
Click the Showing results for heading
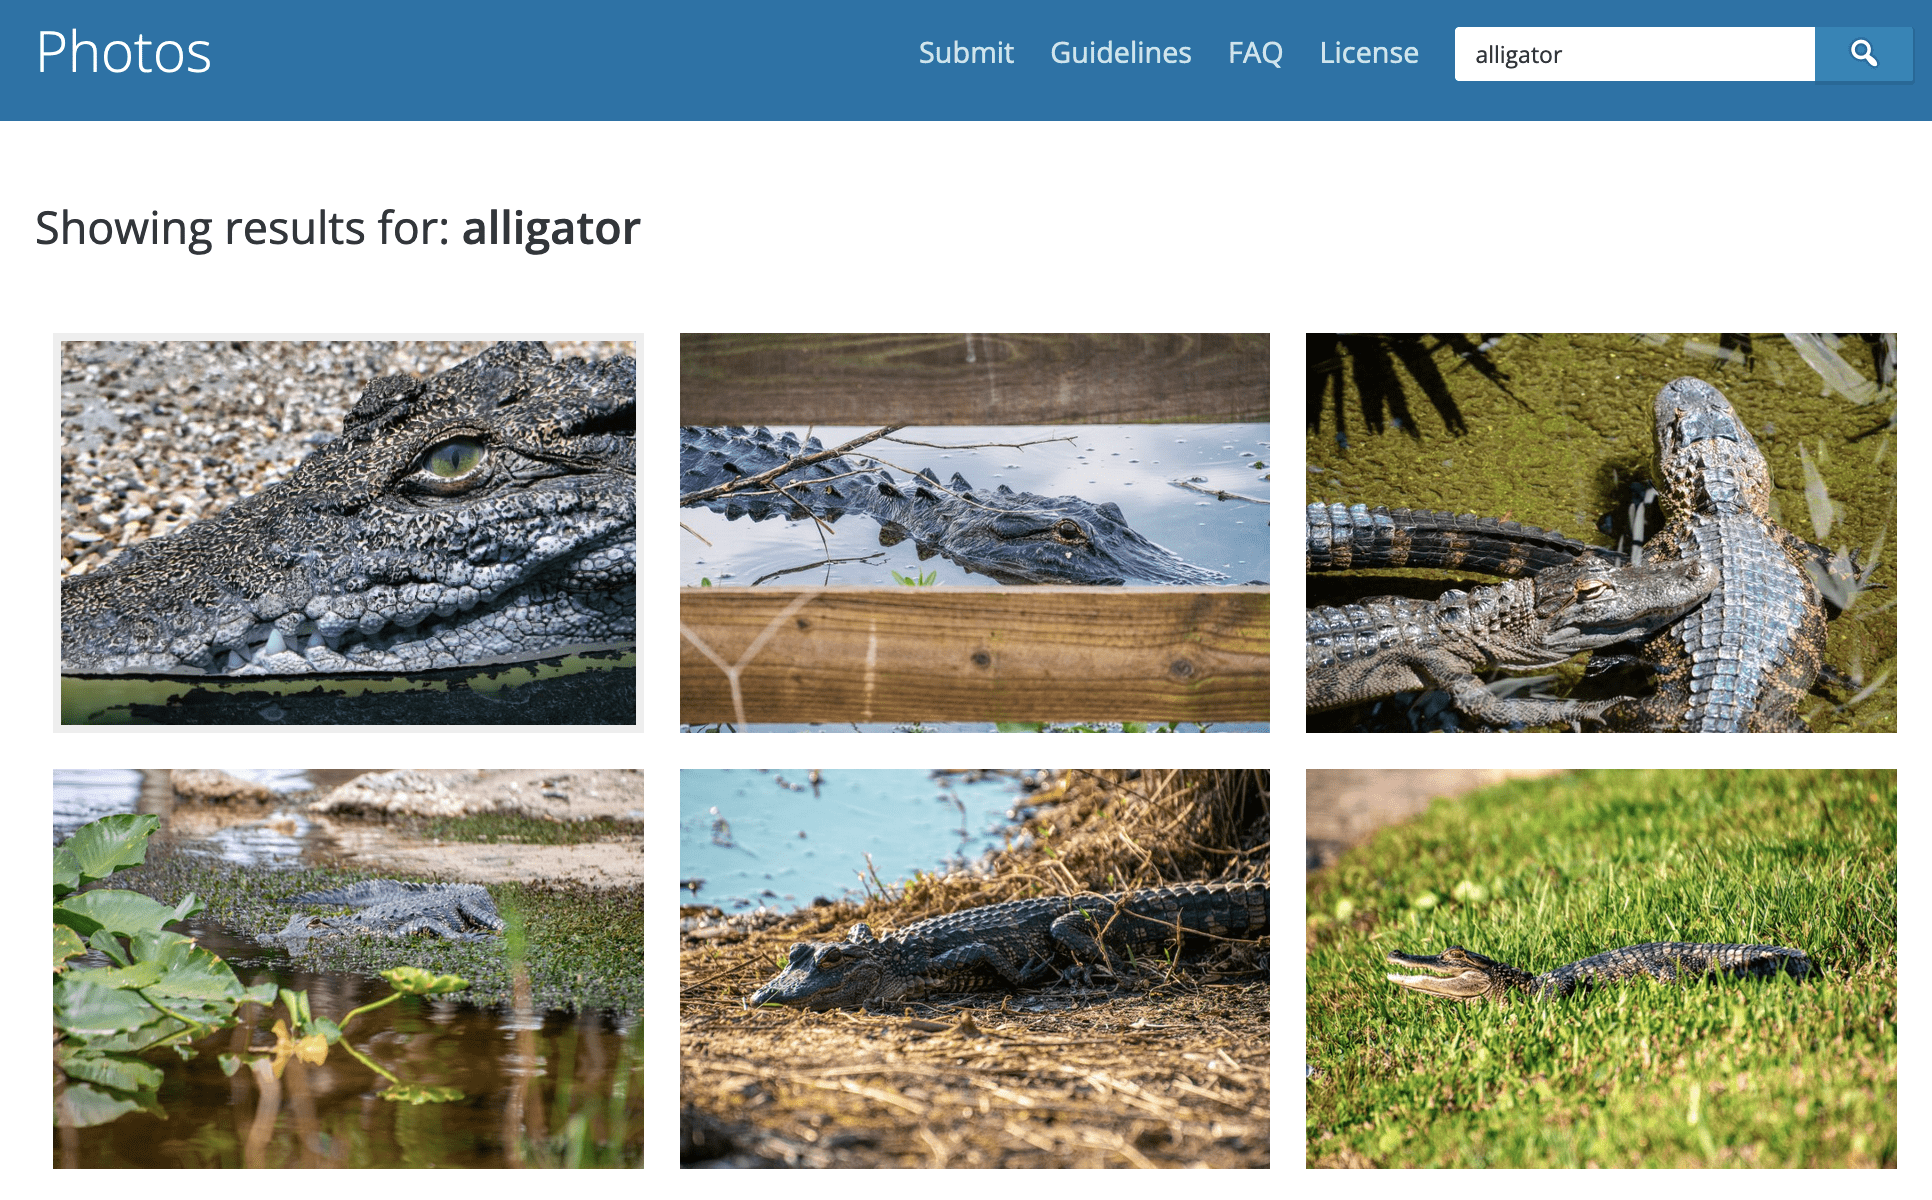[338, 228]
